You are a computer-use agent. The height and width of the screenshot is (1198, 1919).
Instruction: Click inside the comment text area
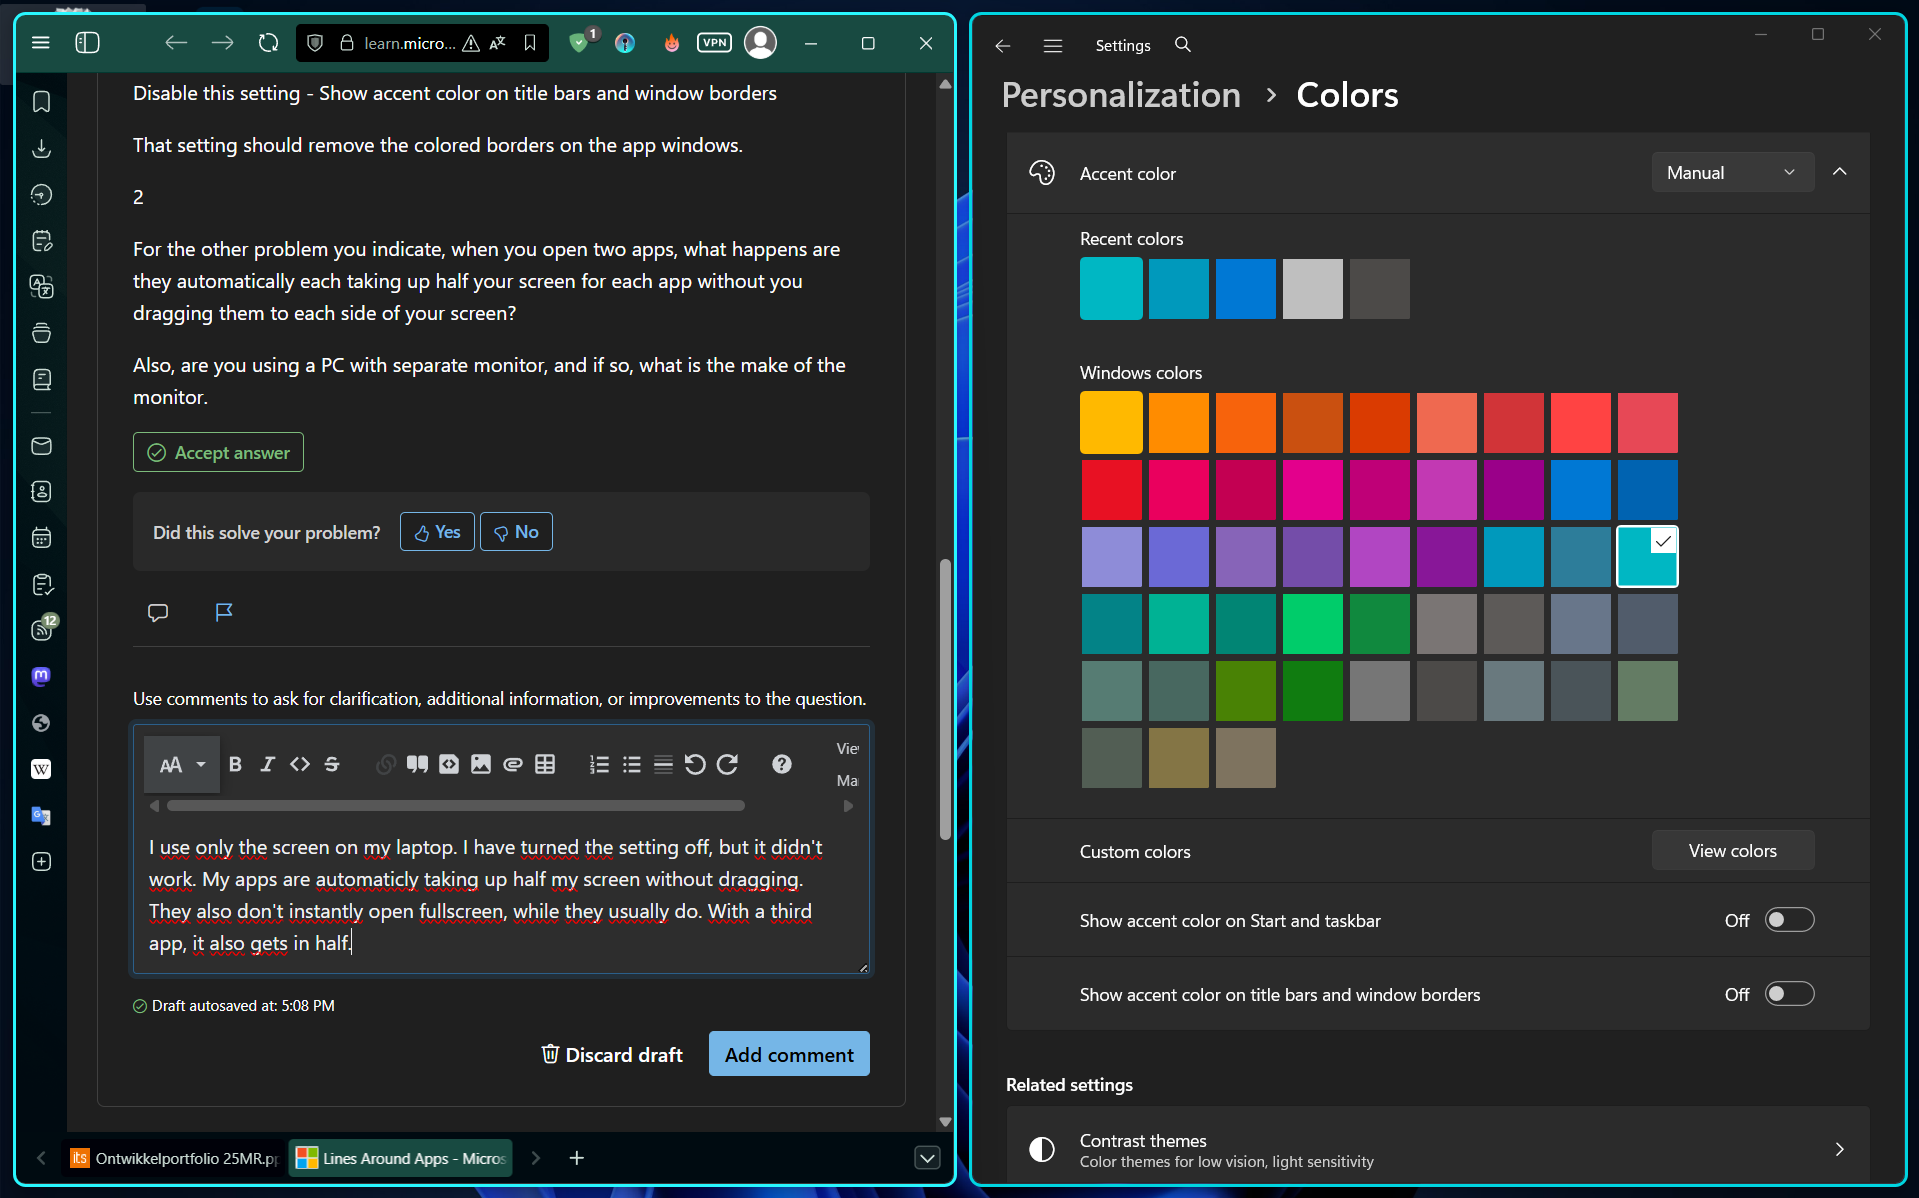(x=500, y=895)
